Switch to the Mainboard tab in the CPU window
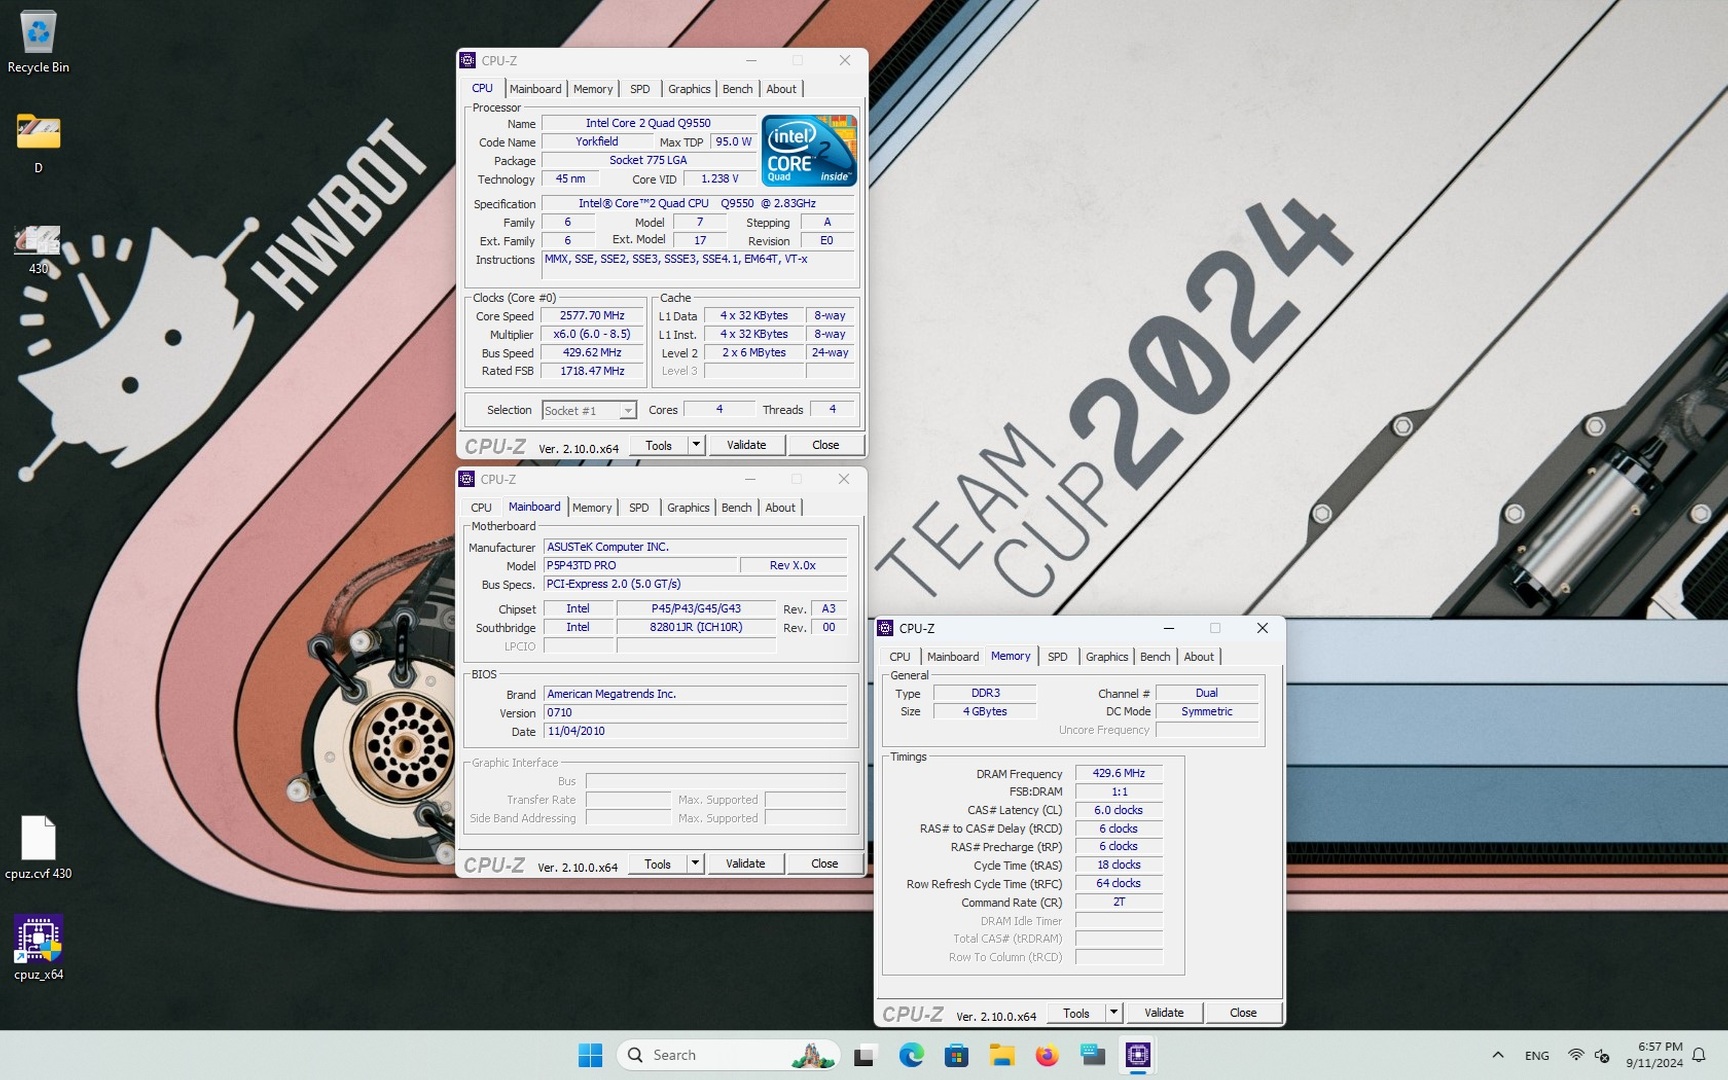This screenshot has height=1080, width=1728. pyautogui.click(x=536, y=89)
